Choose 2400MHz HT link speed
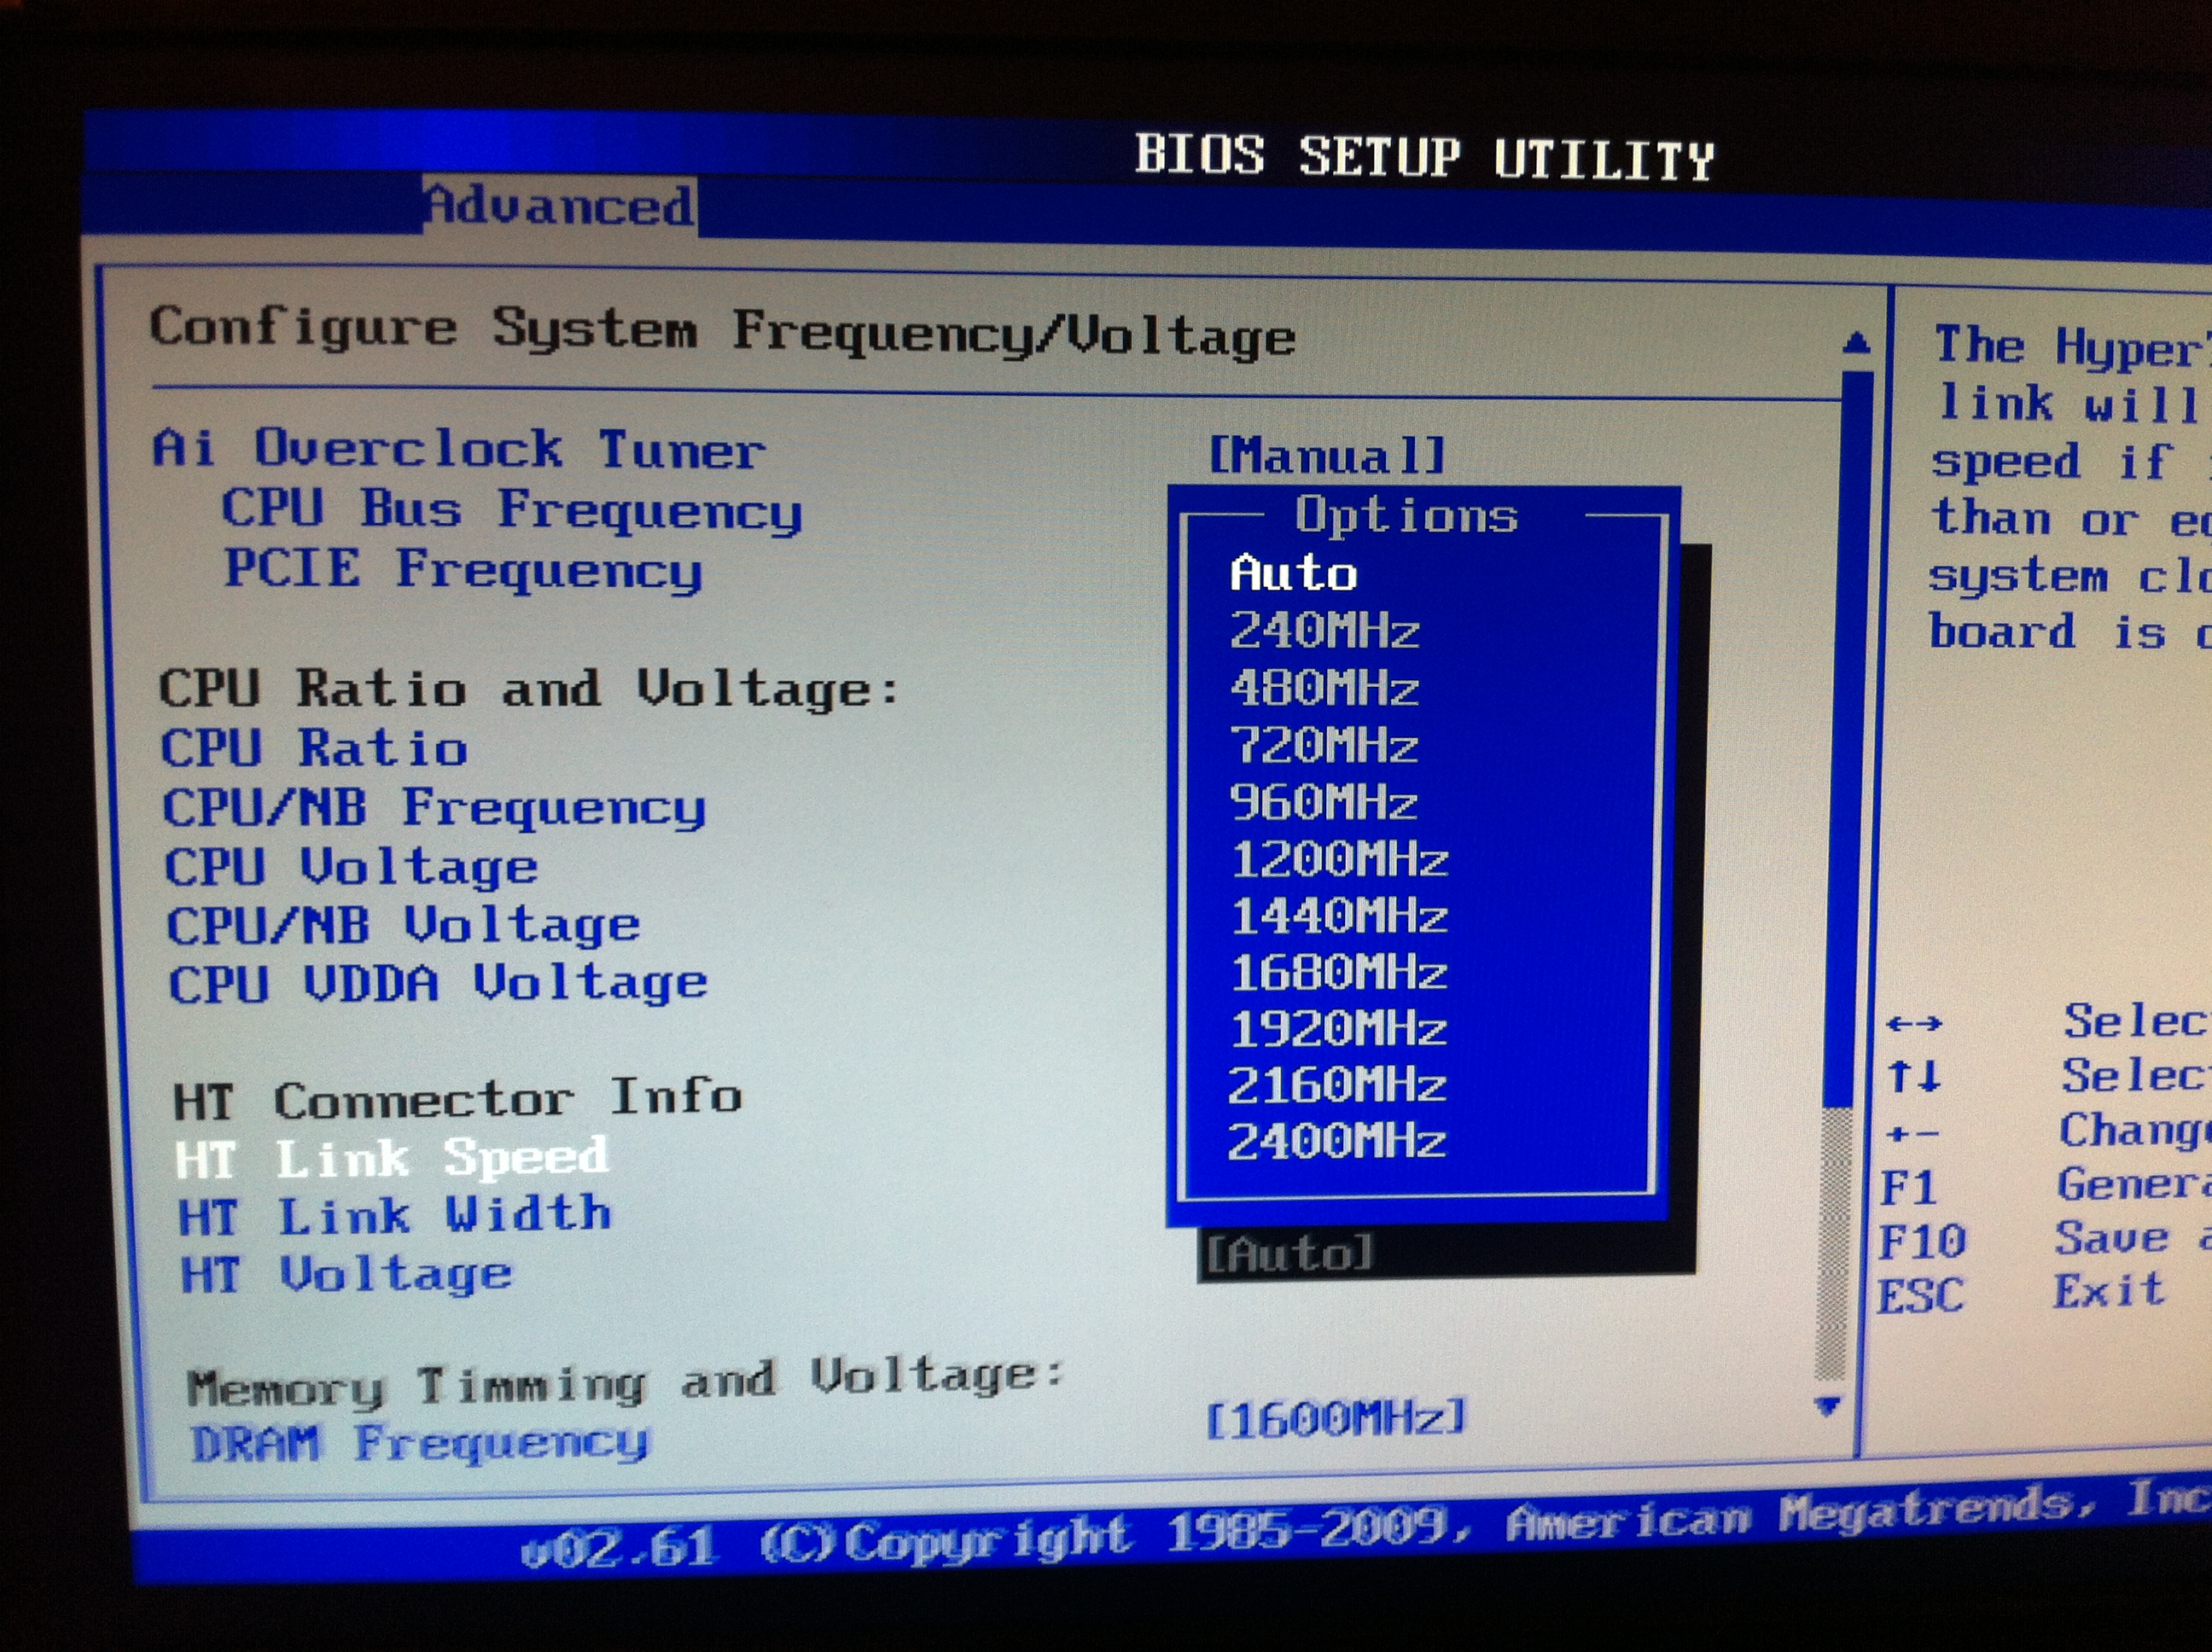This screenshot has height=1652, width=2212. [1336, 1141]
